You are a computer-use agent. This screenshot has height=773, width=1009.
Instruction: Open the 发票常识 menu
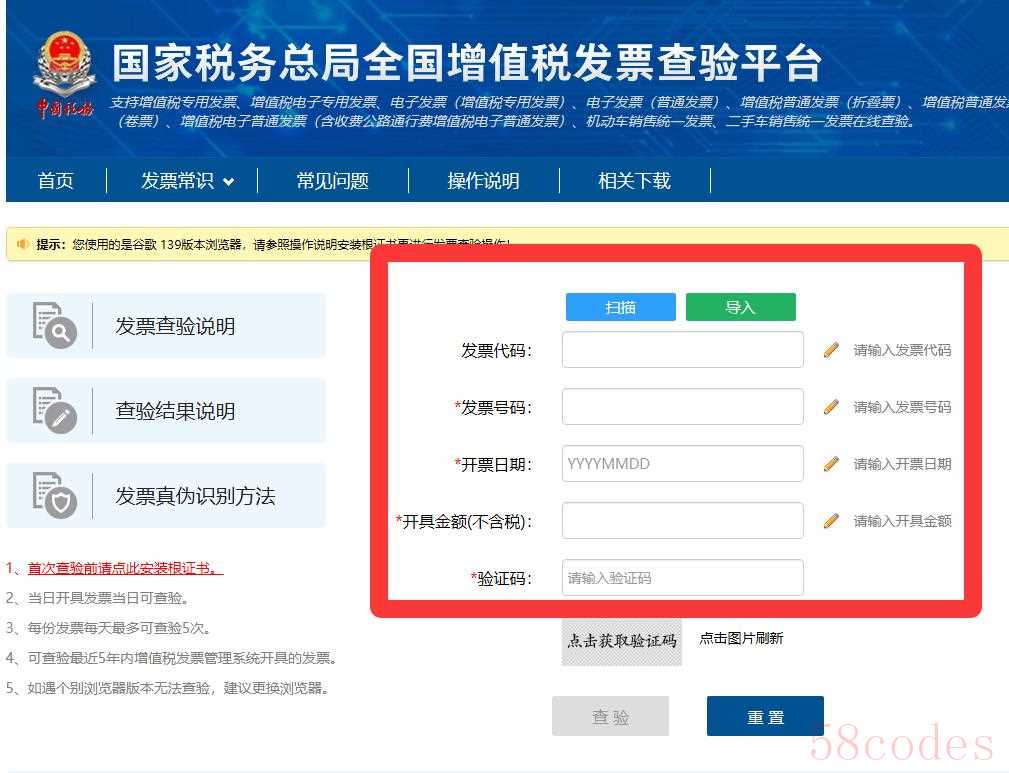(x=178, y=181)
